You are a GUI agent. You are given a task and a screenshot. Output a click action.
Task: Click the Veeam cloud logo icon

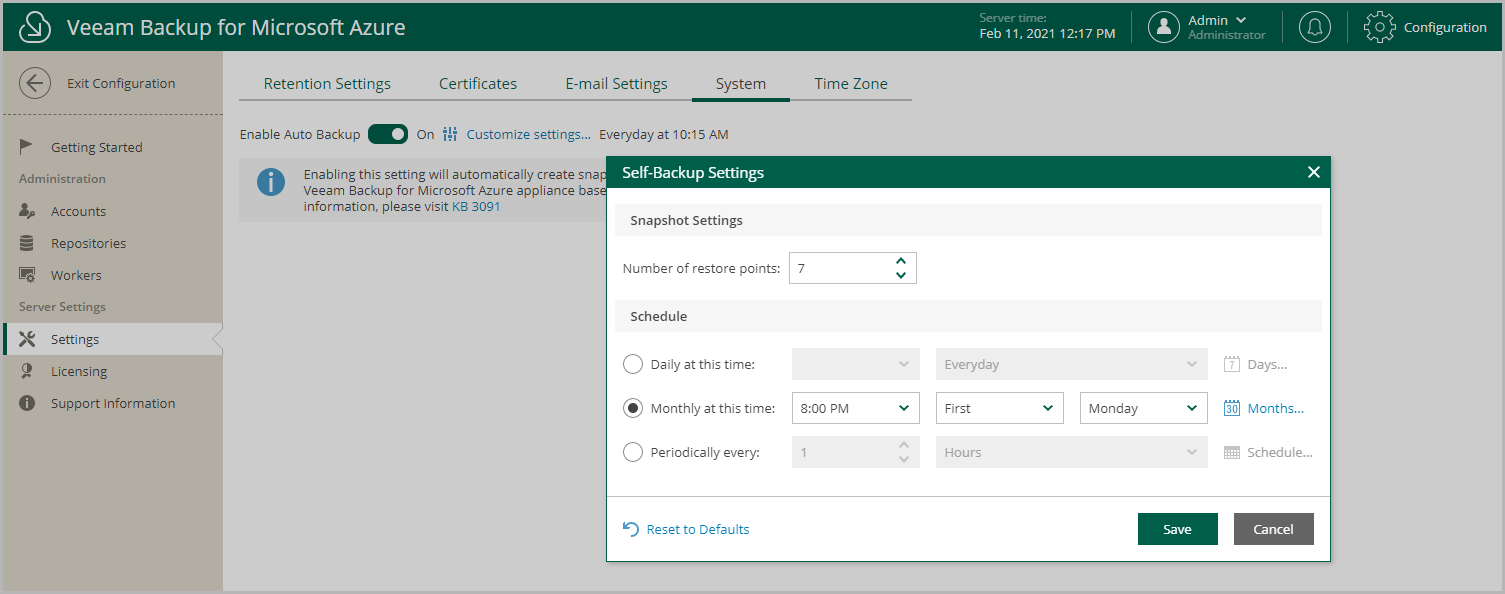coord(36,28)
